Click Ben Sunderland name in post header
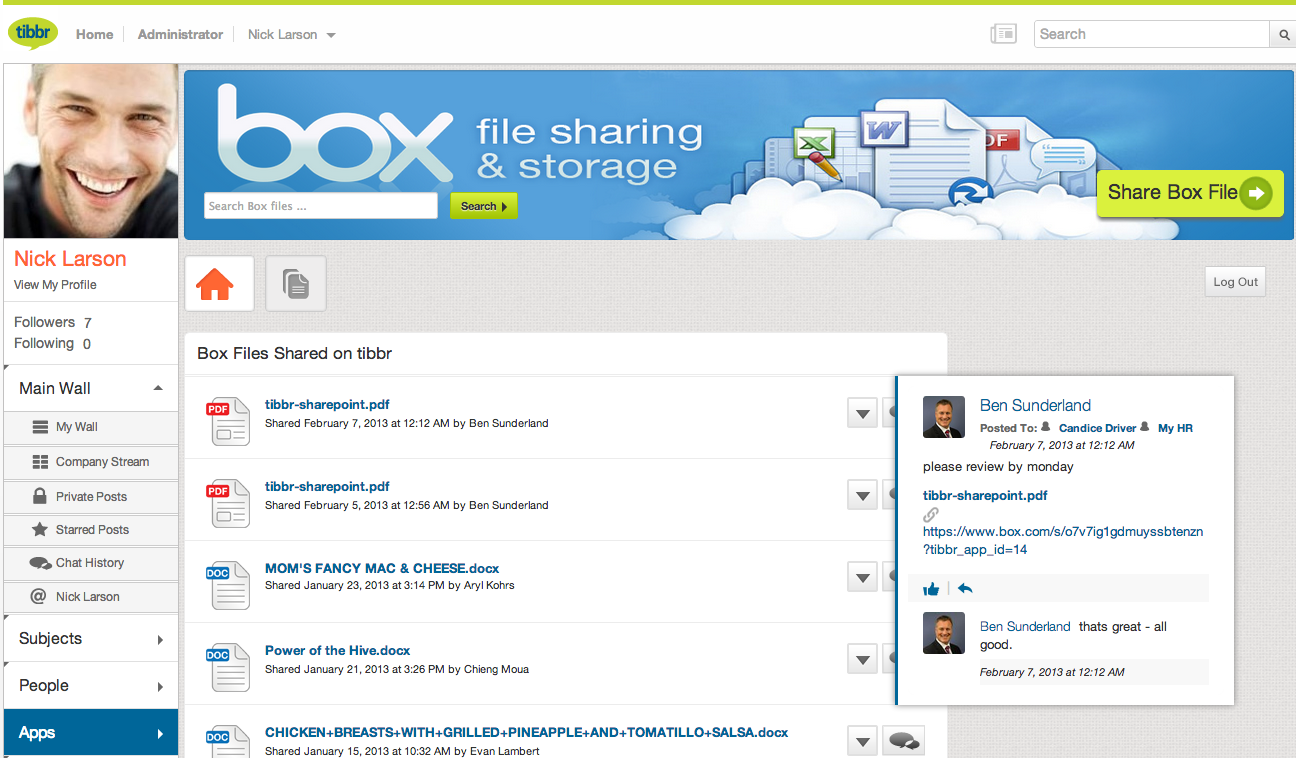This screenshot has width=1296, height=758. coord(1035,406)
